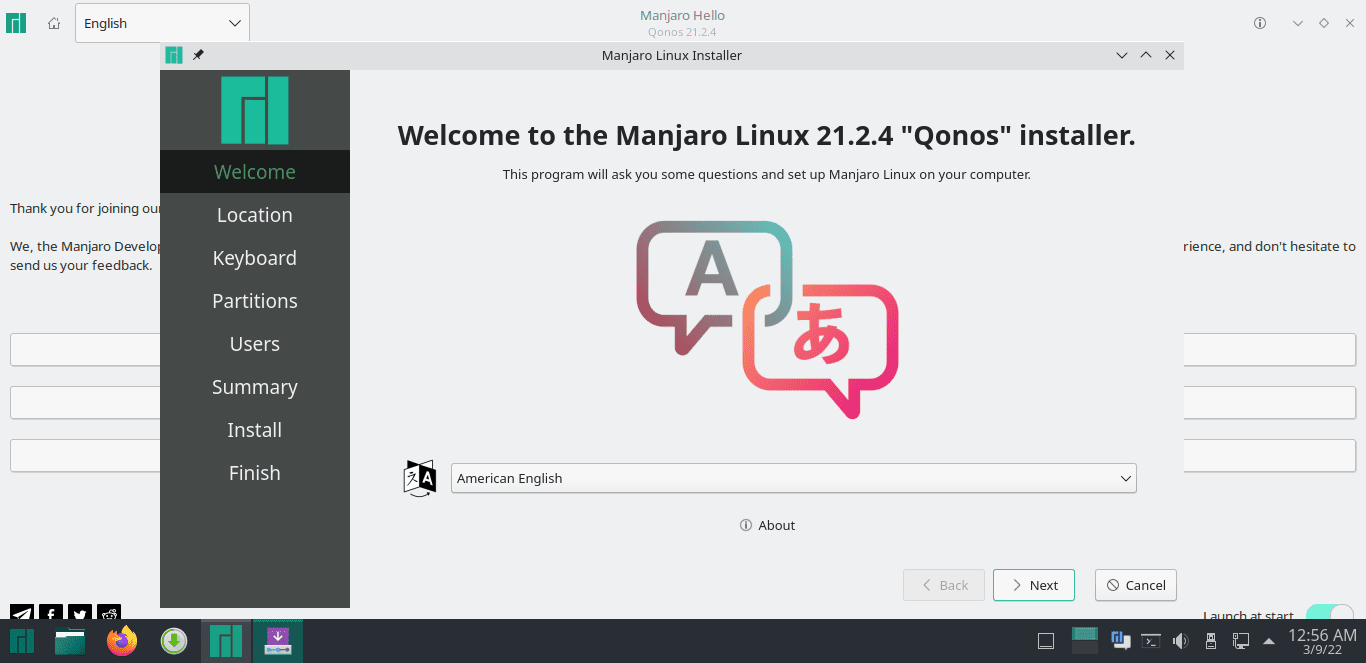Screen dimensions: 1366x663
Task: Click the green download installer taskbar icon
Action: pyautogui.click(x=174, y=641)
